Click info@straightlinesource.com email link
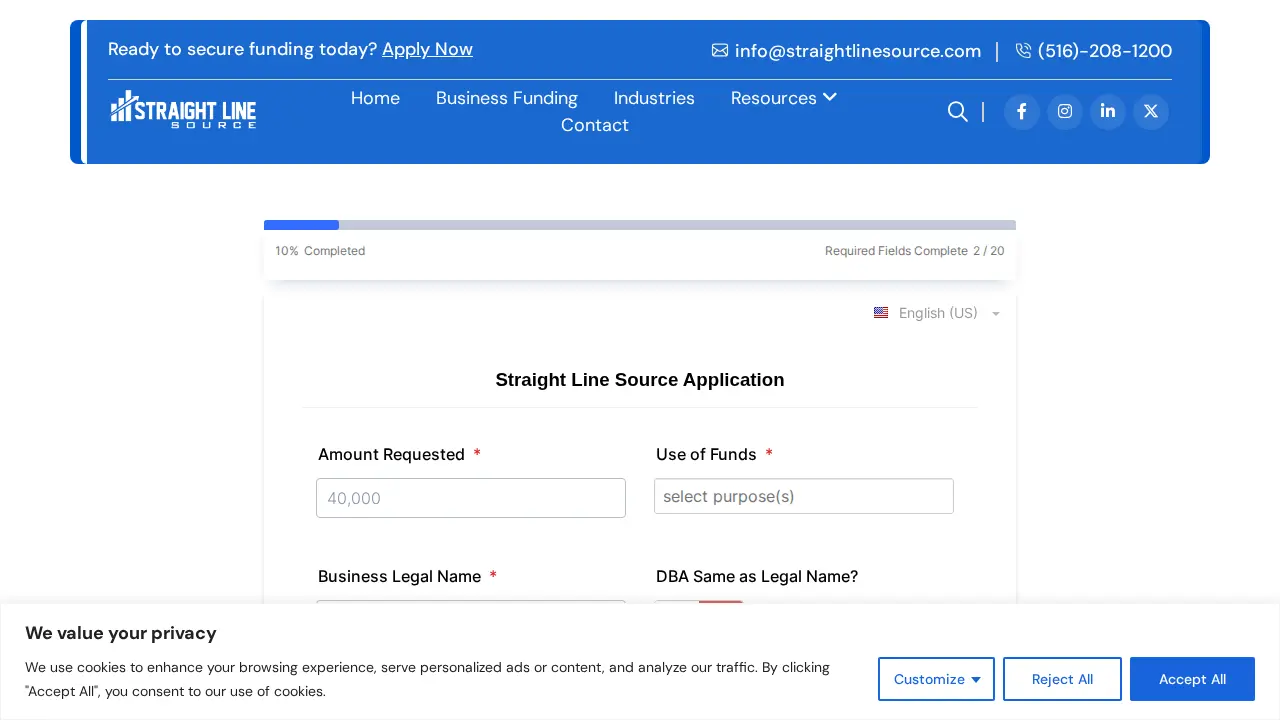 [858, 51]
